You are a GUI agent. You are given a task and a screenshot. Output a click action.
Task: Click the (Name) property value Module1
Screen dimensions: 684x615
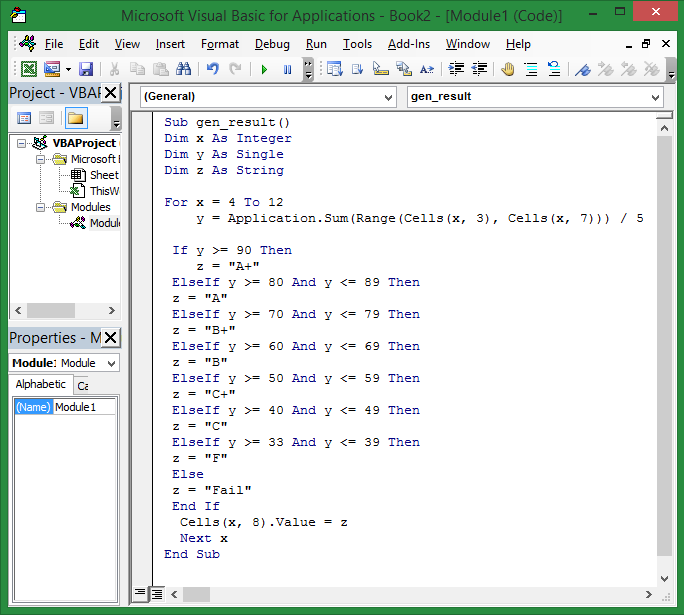point(85,407)
